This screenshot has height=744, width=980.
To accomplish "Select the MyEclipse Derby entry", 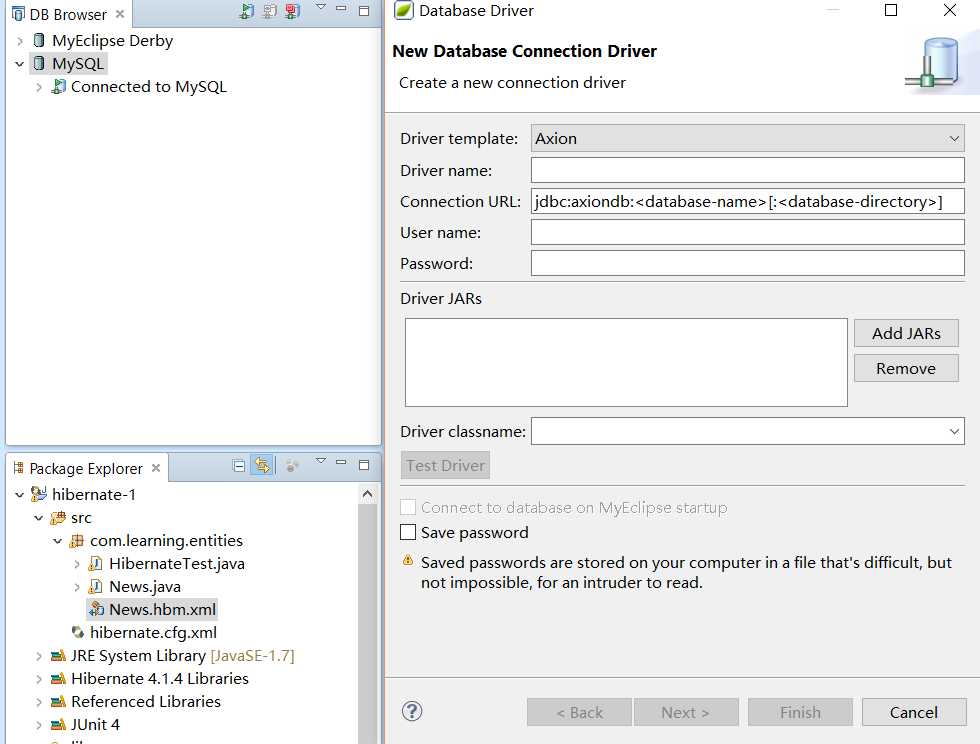I will (112, 41).
